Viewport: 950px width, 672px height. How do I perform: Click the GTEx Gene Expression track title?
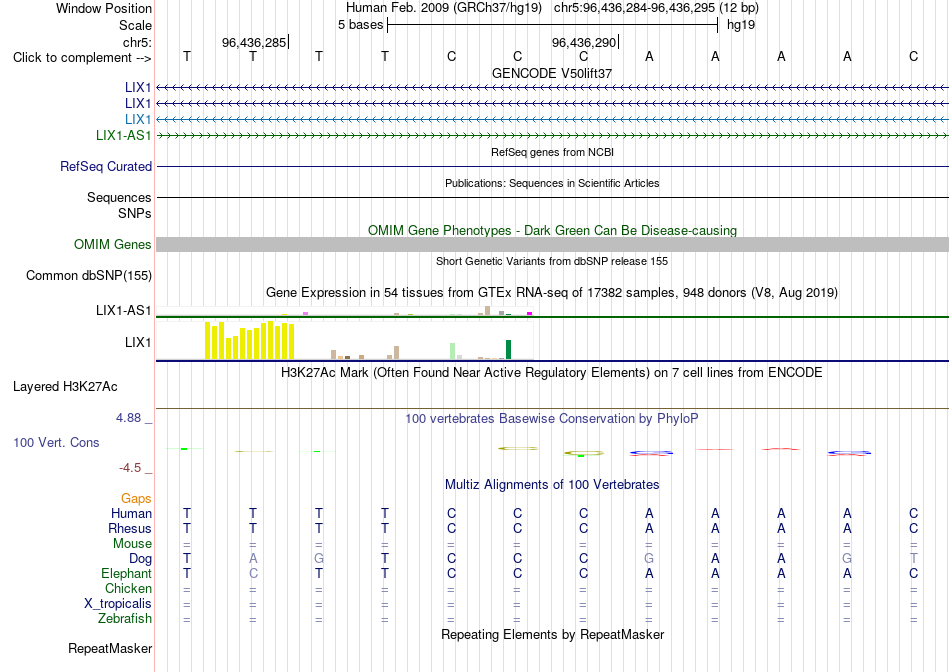click(552, 293)
